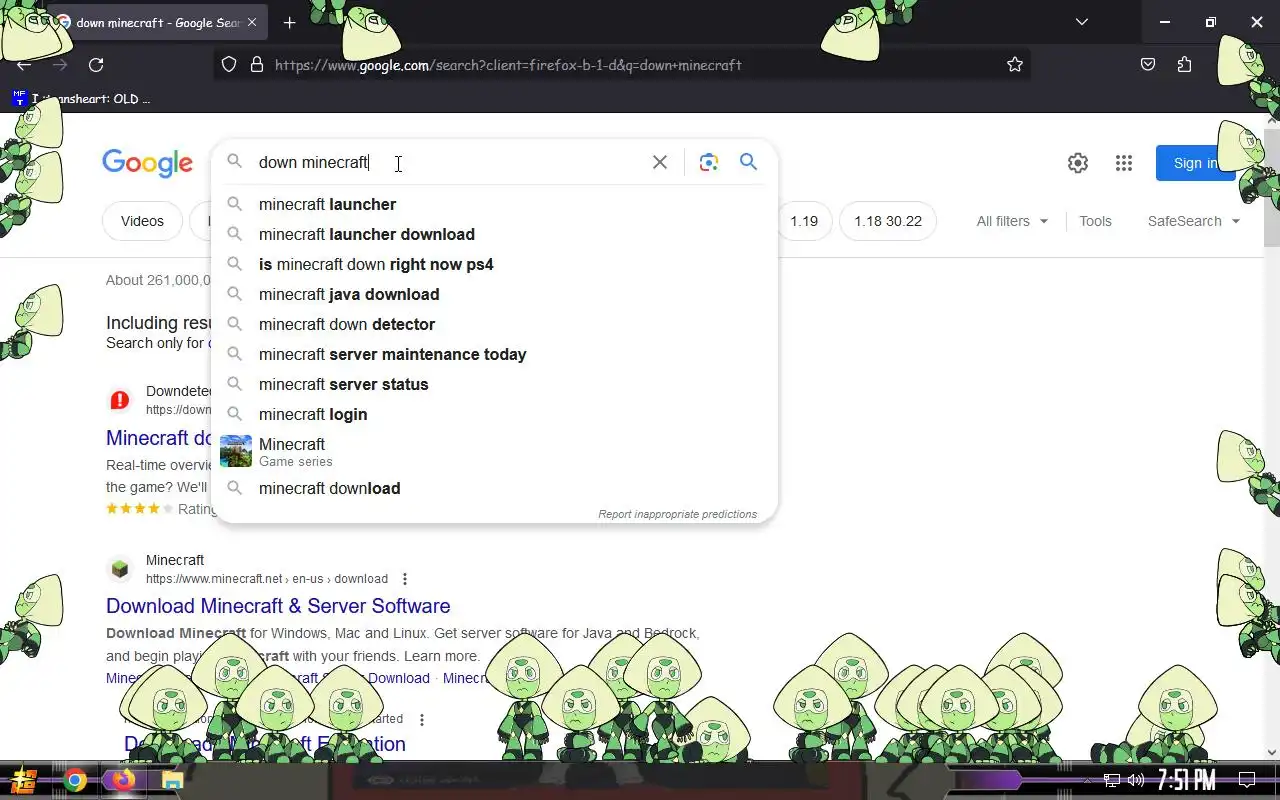Click the Minecraft.net result favicon
1280x800 pixels.
pos(120,569)
